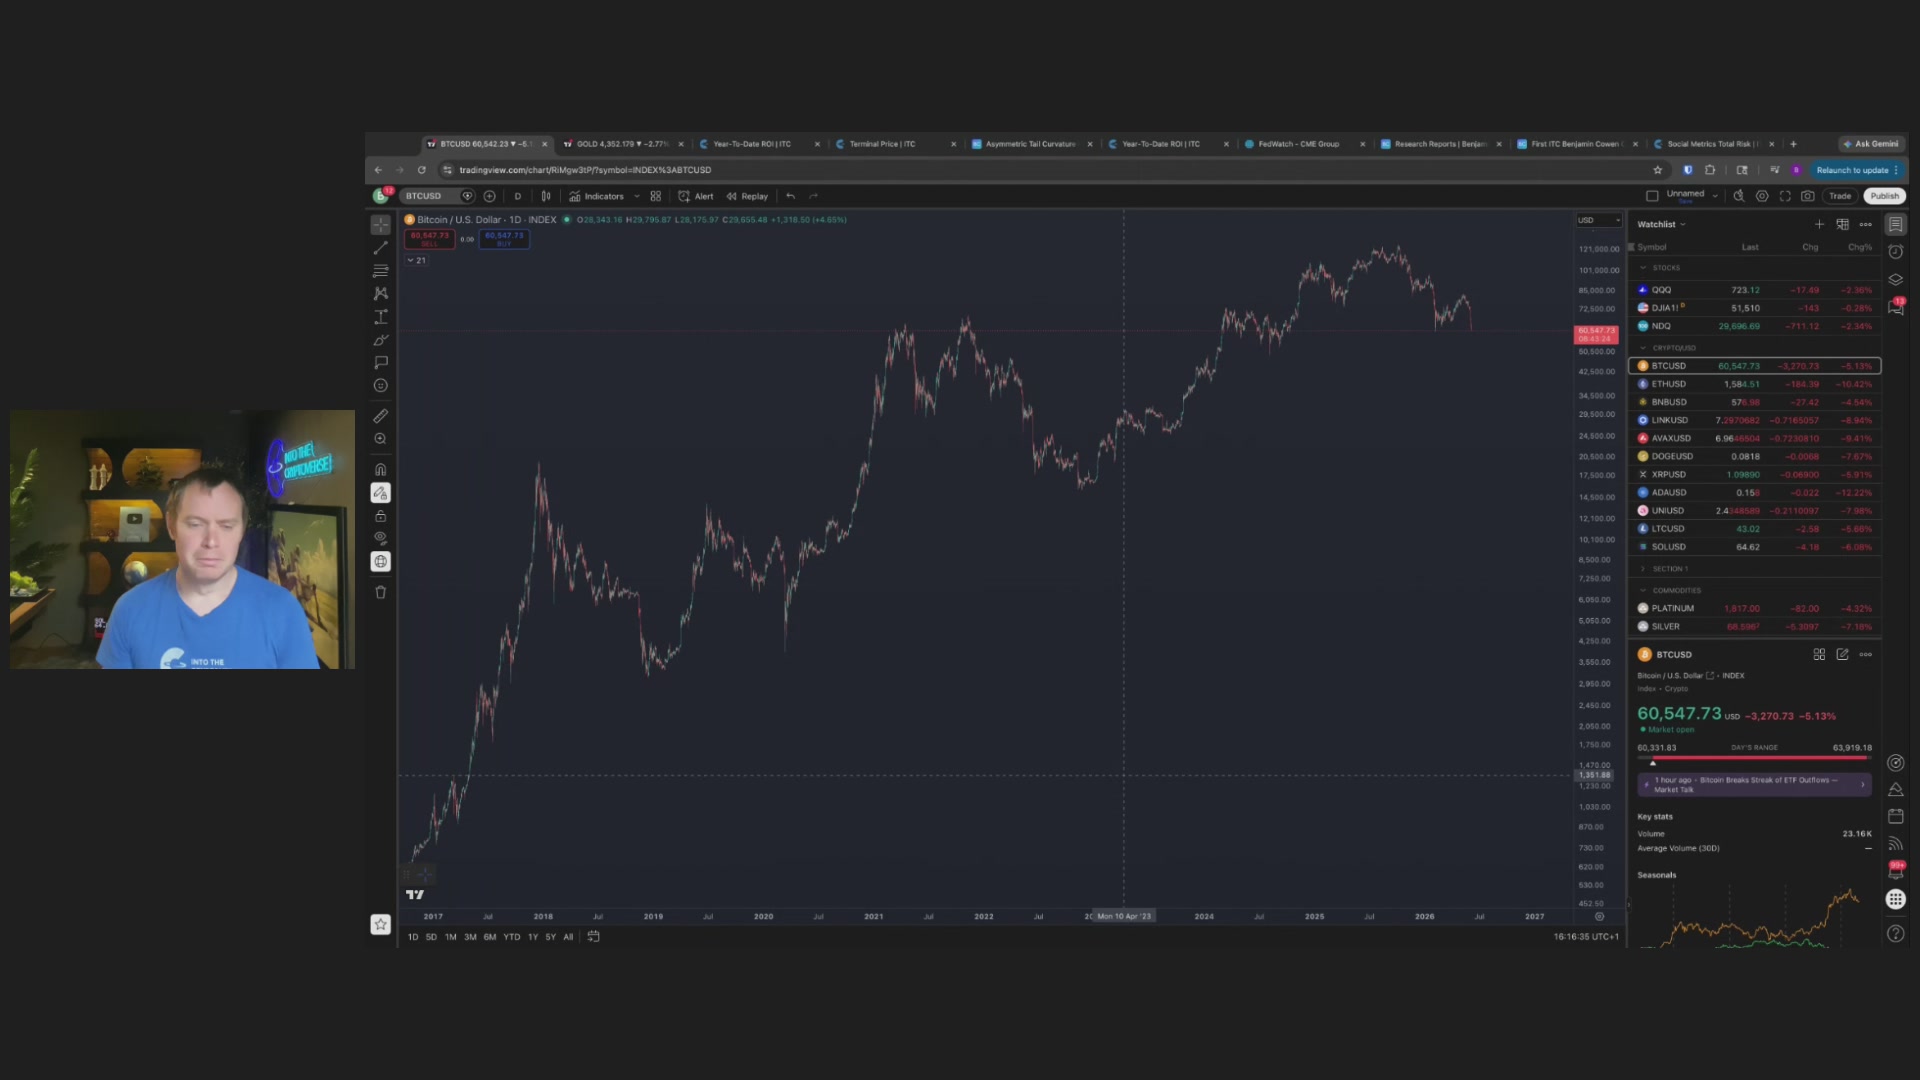Toggle hide all drawings eye icon
1920x1080 pixels.
tap(380, 538)
